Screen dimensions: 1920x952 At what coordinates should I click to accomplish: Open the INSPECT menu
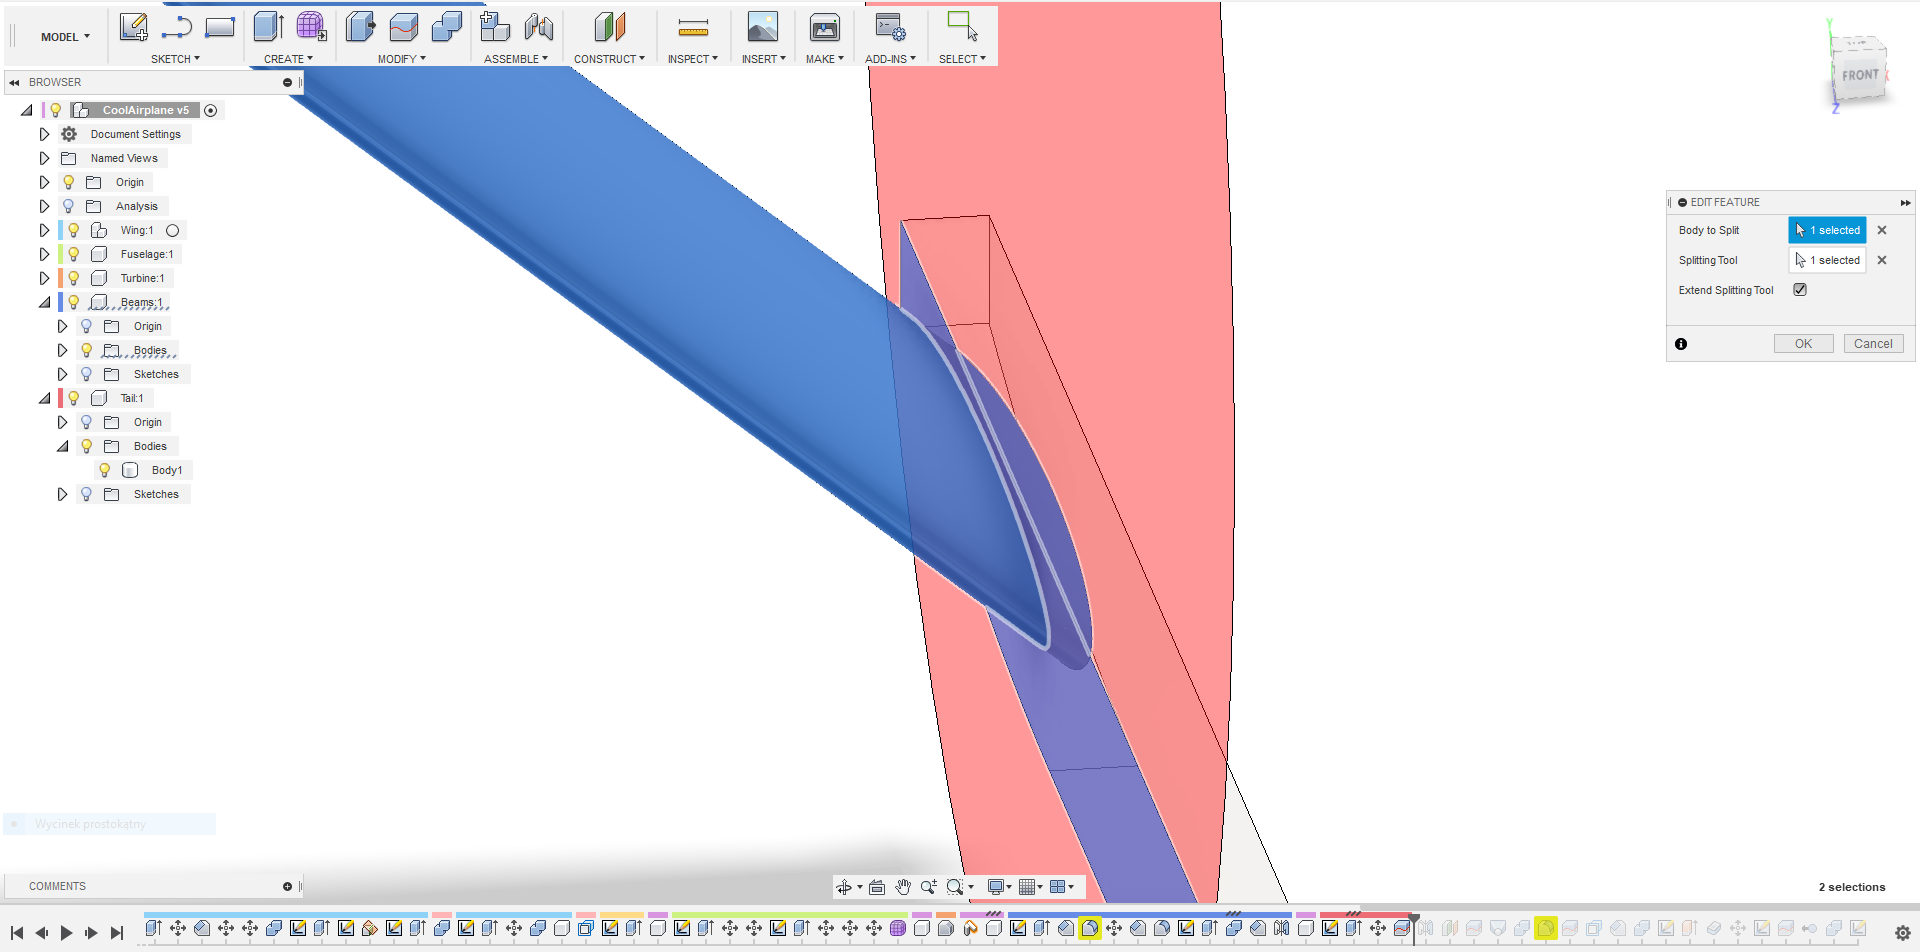[693, 59]
